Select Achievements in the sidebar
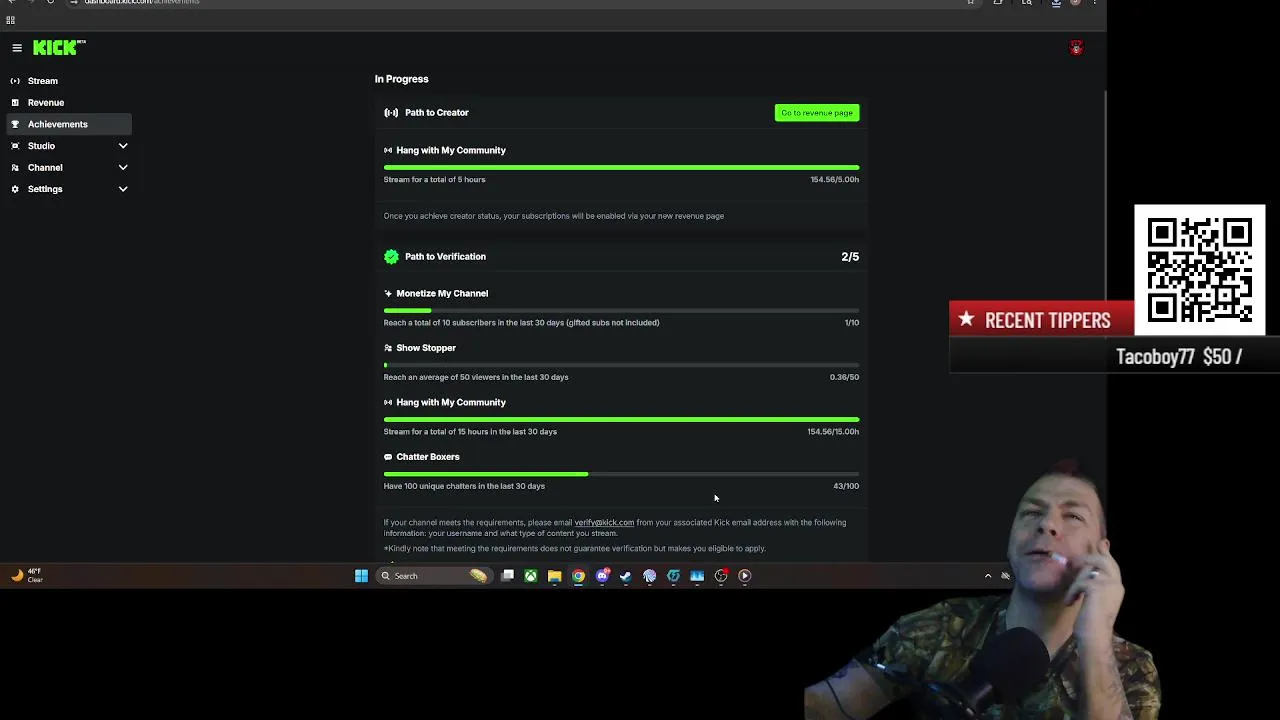The width and height of the screenshot is (1280, 720). click(x=68, y=124)
